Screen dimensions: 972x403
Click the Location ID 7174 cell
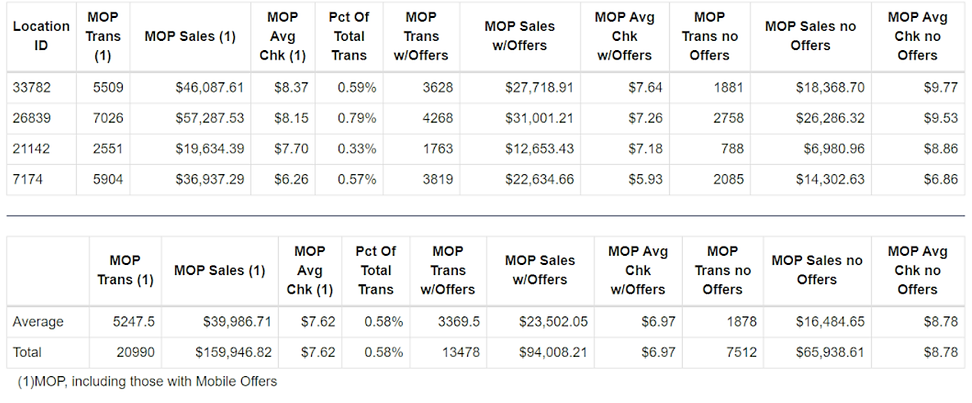pyautogui.click(x=28, y=180)
